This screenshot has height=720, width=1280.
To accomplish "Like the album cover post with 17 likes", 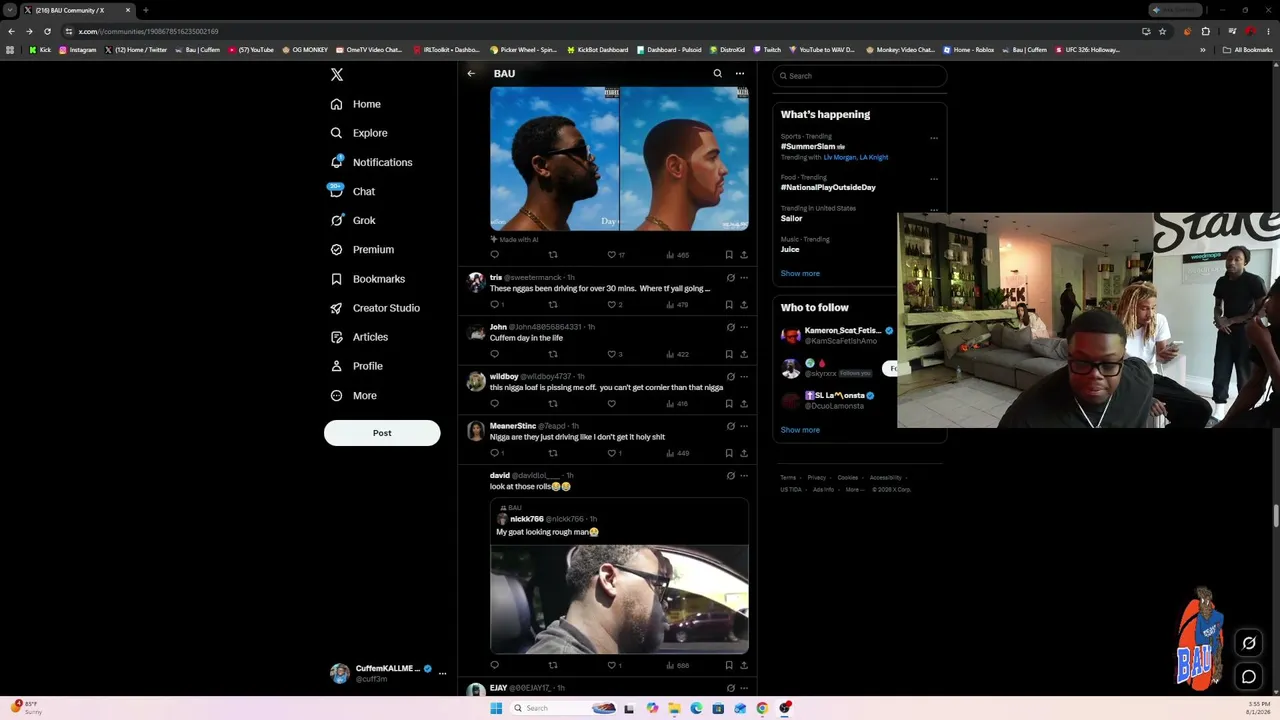I will pyautogui.click(x=612, y=255).
